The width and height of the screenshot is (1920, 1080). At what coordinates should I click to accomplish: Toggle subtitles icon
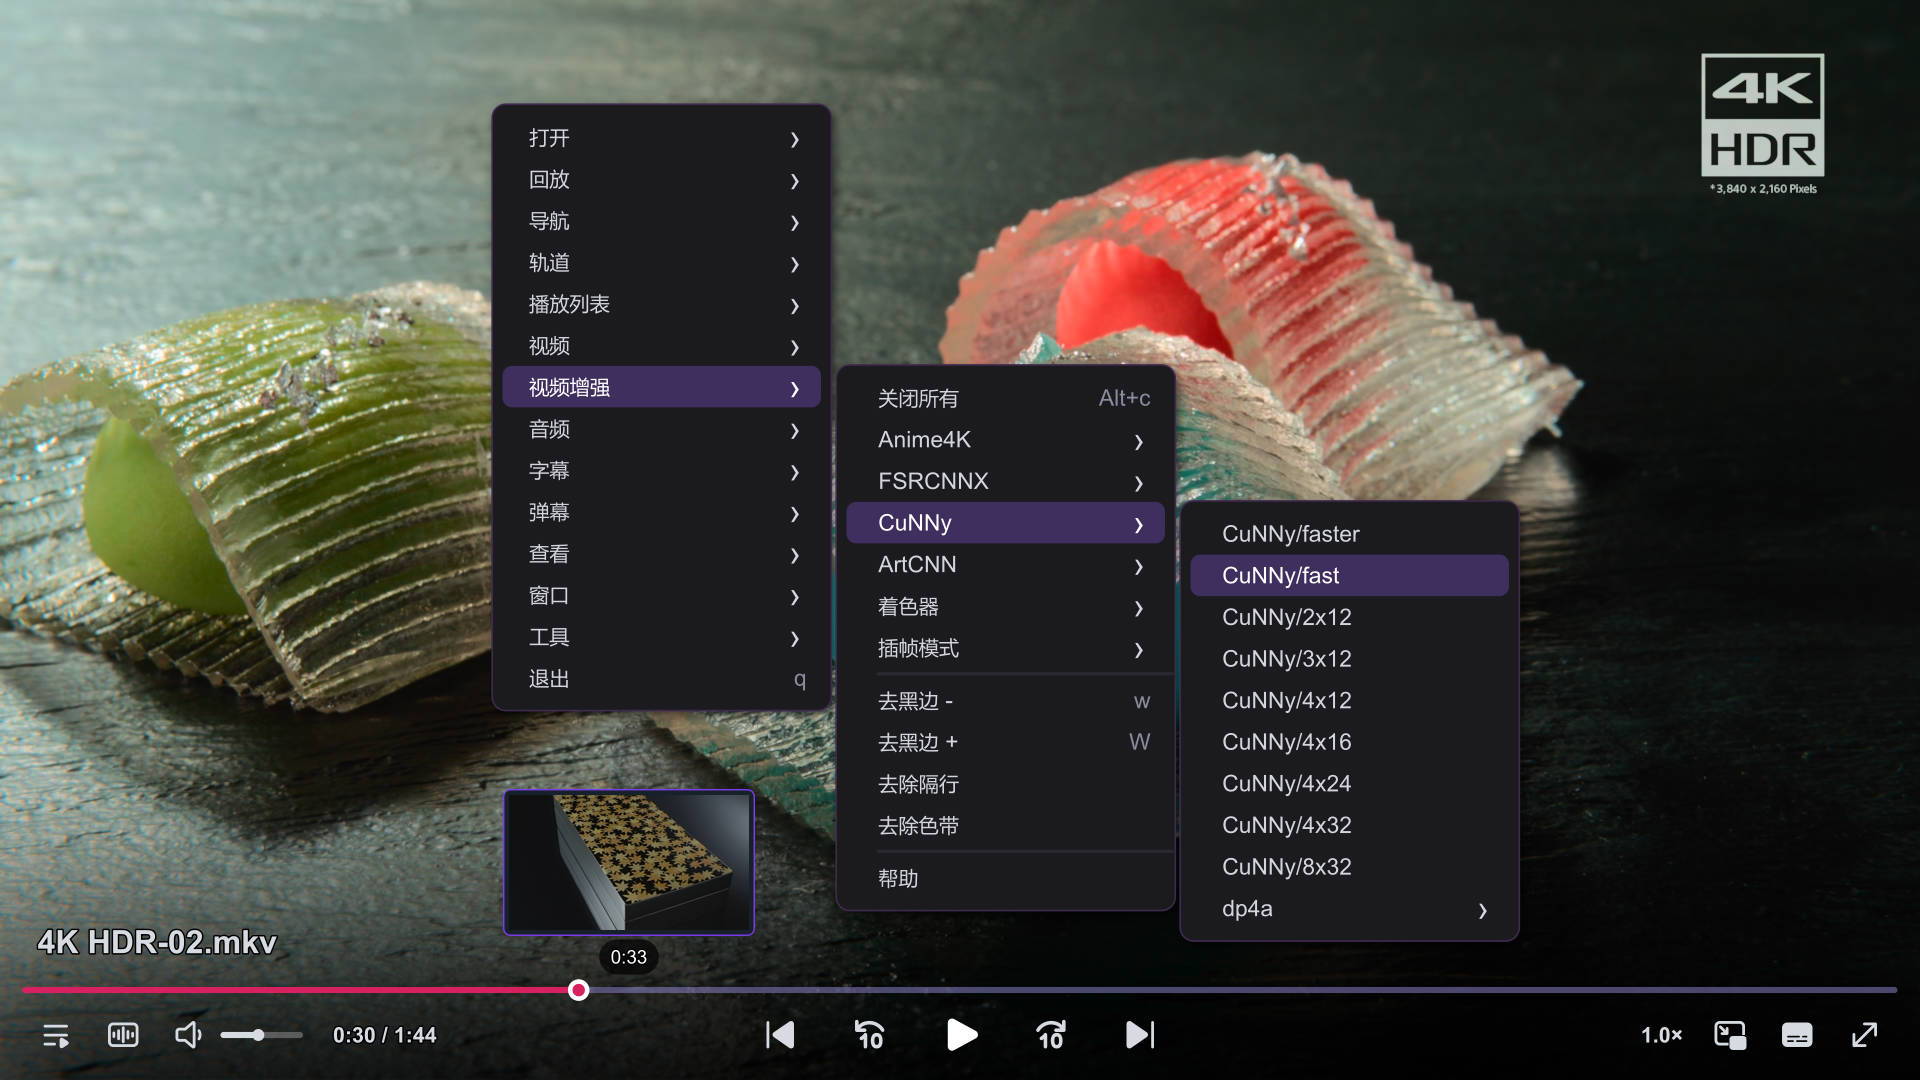pos(1797,1035)
